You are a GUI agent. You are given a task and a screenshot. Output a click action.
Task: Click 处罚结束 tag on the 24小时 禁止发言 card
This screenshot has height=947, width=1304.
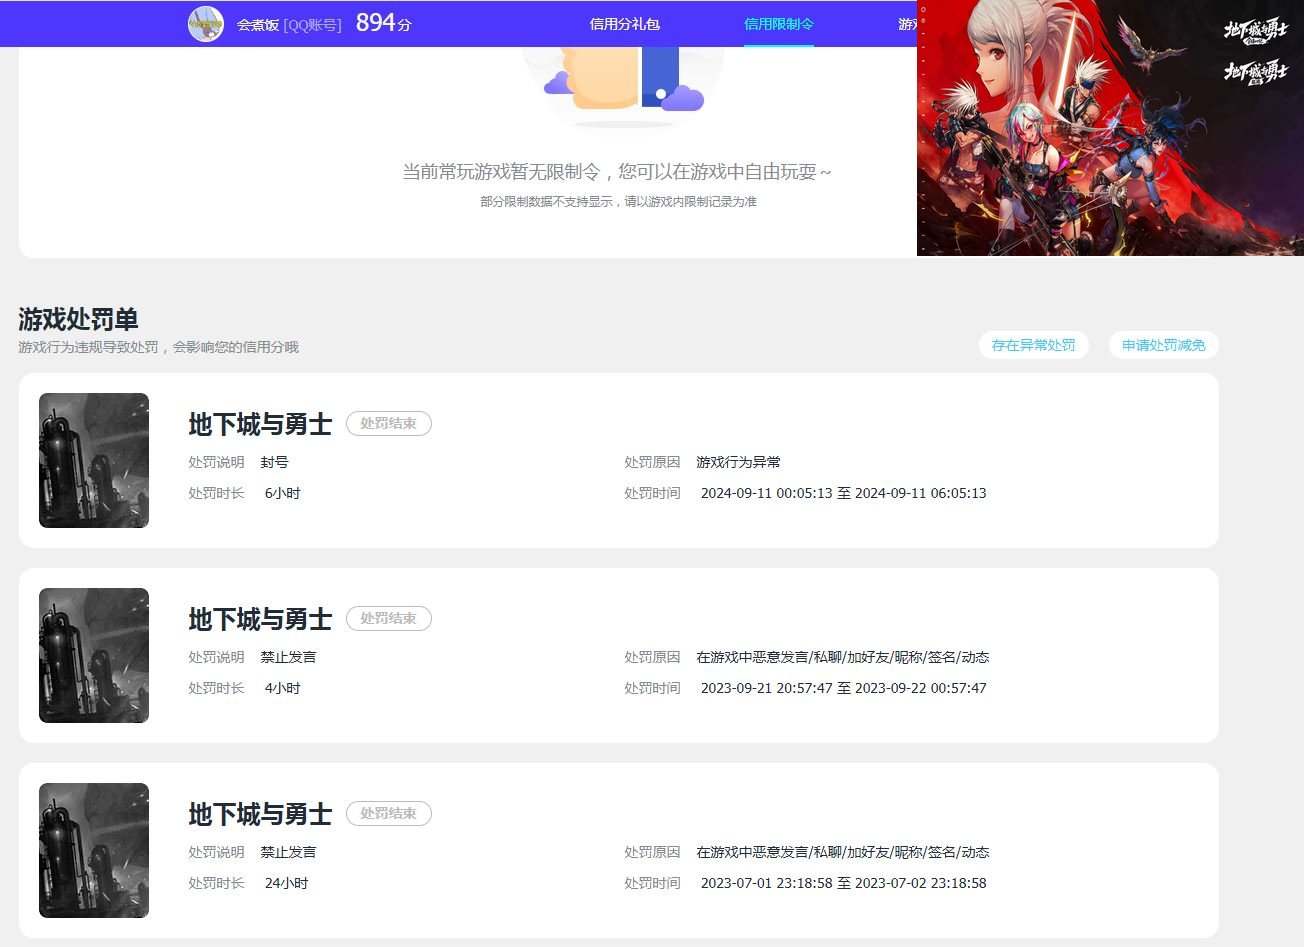tap(389, 813)
